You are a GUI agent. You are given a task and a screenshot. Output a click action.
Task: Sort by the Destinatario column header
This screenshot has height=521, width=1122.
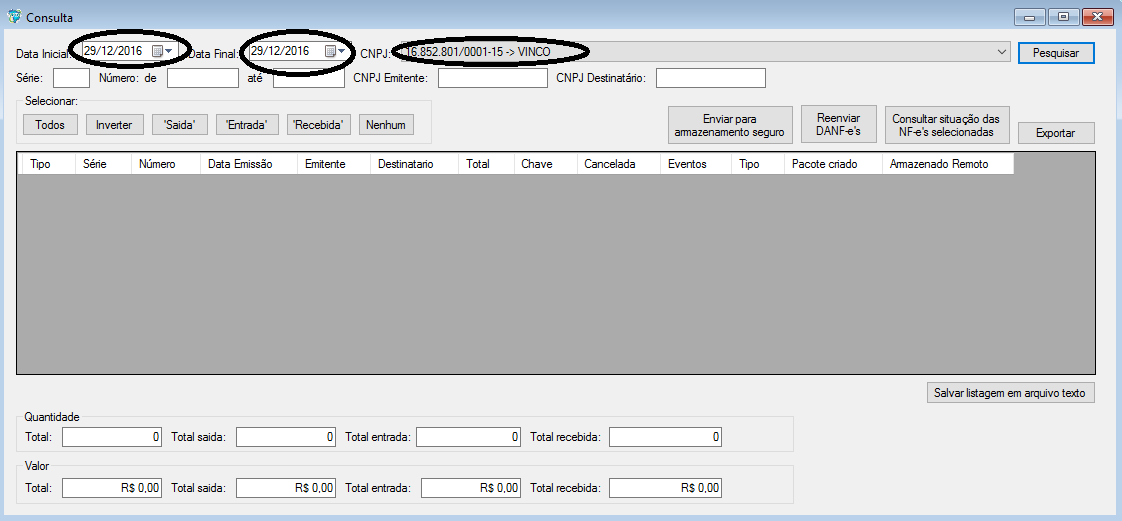point(414,164)
